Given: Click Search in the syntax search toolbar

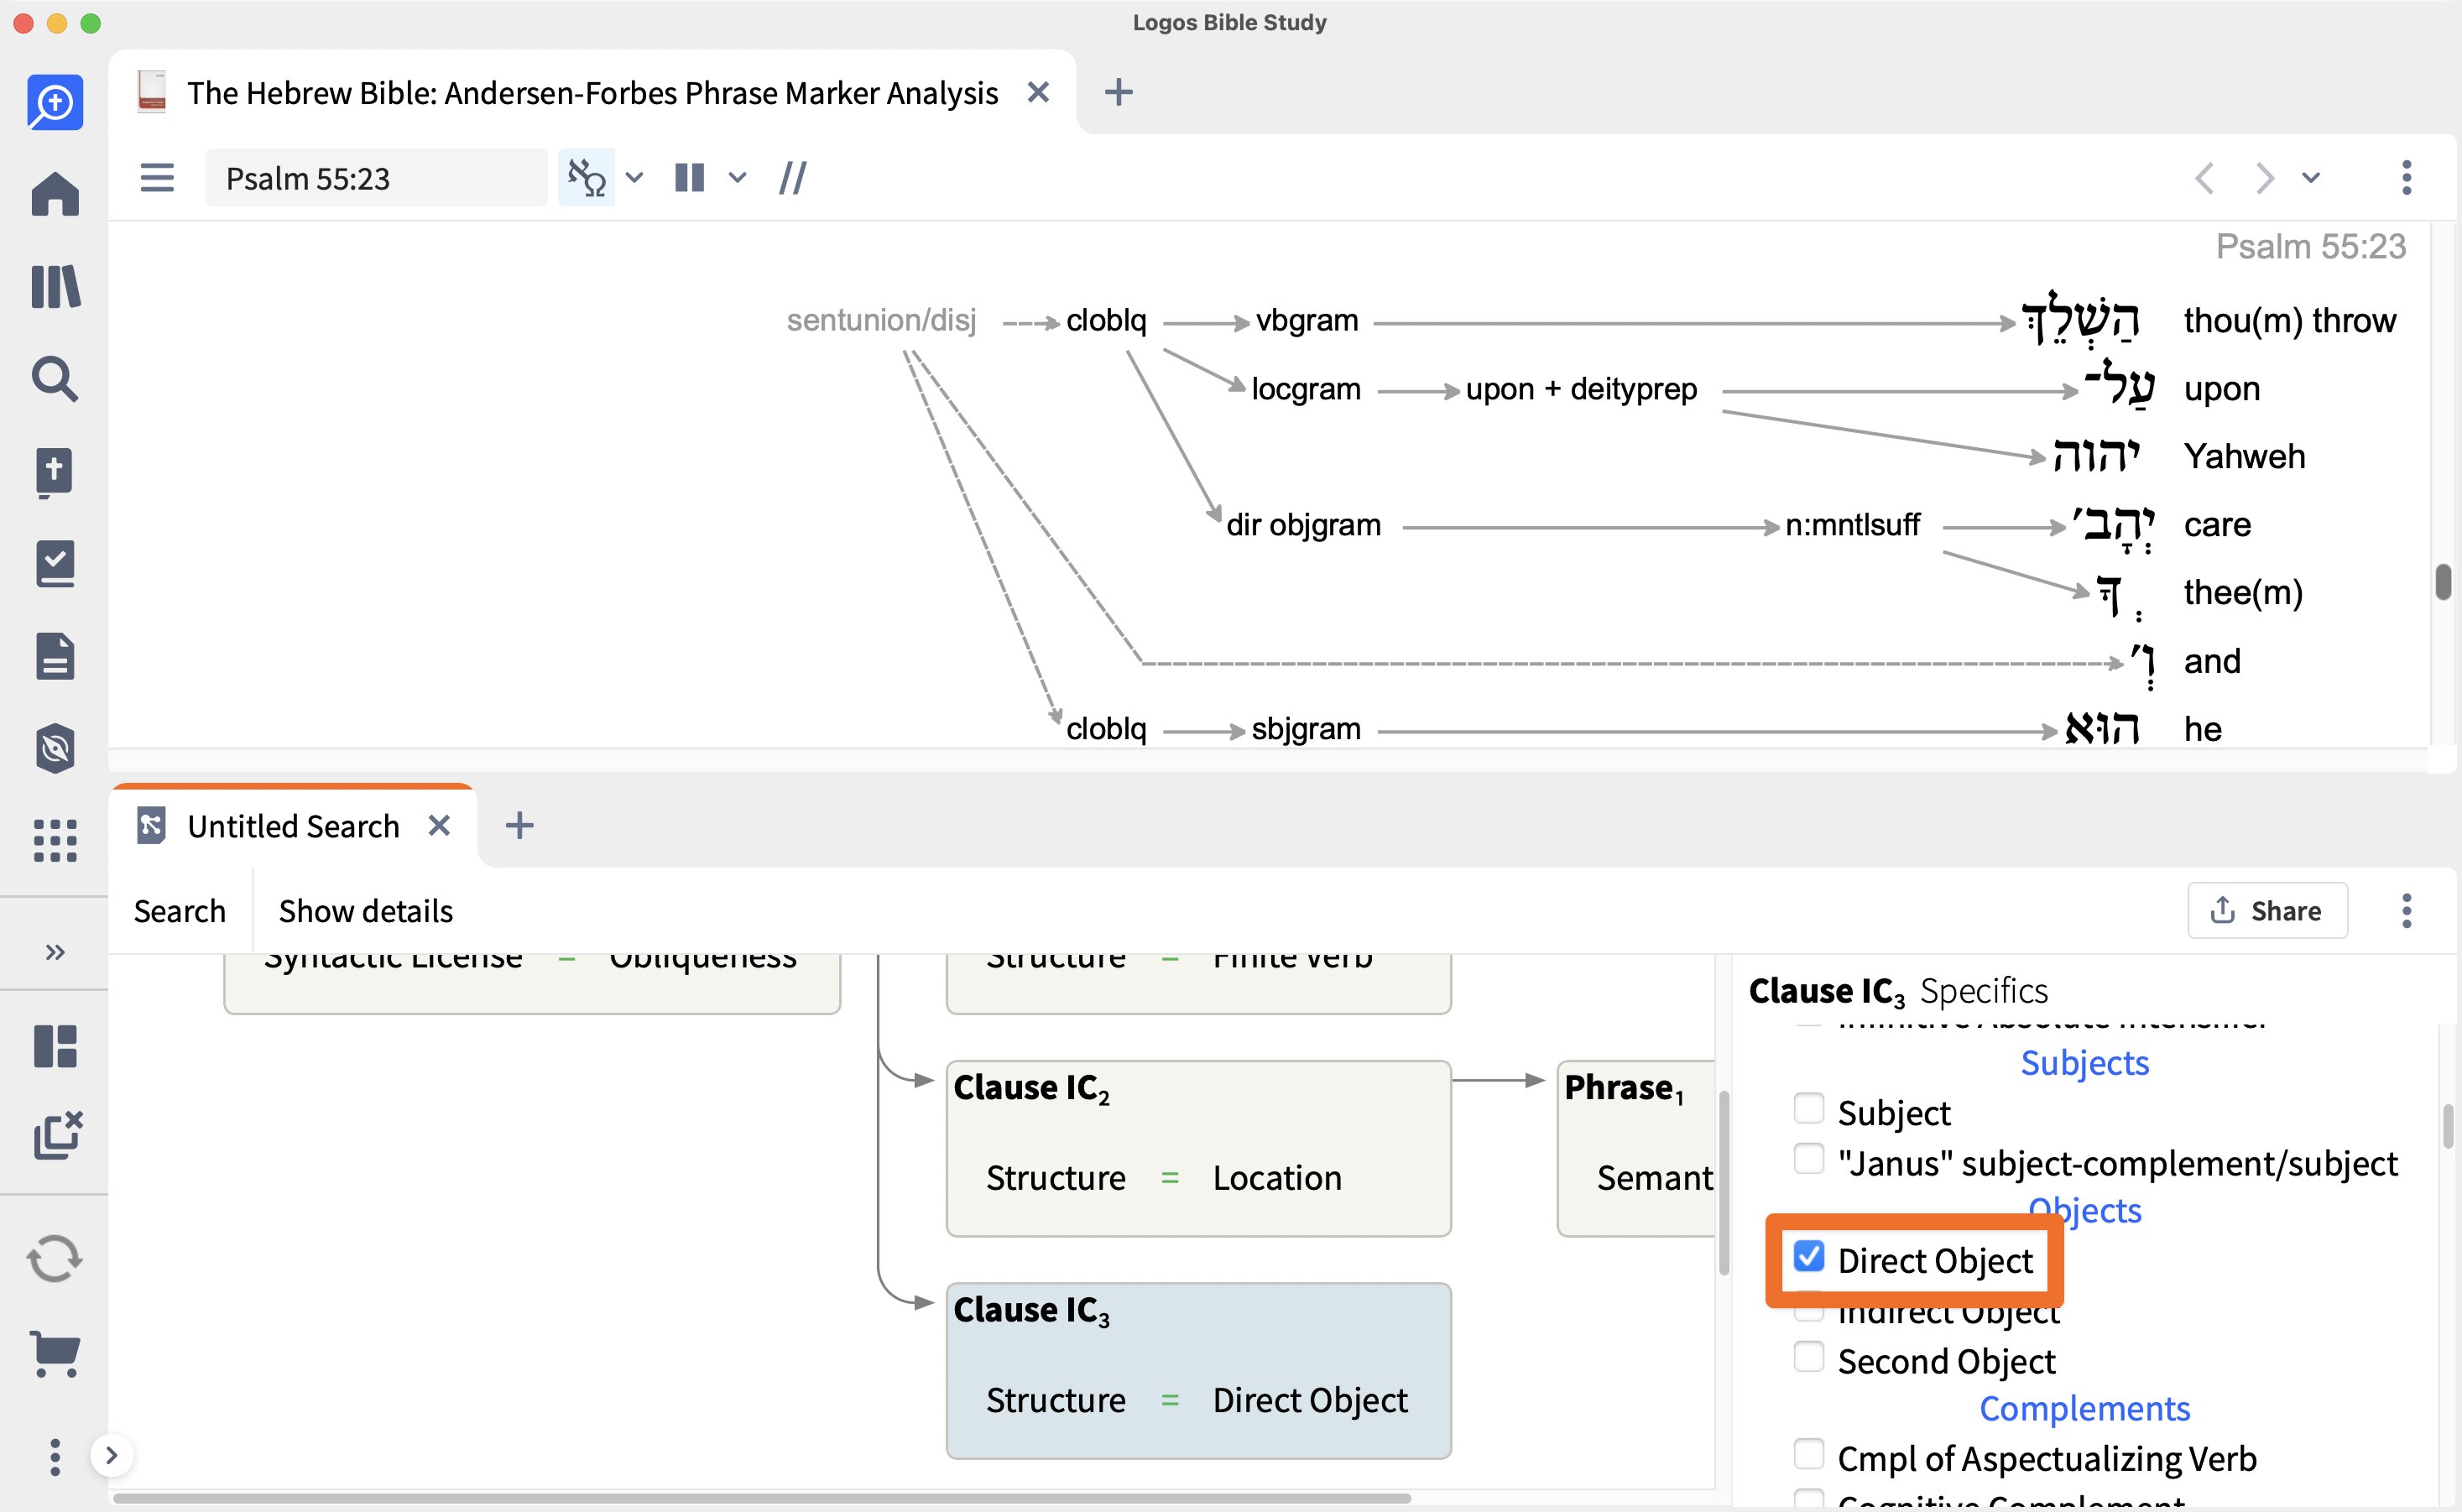Looking at the screenshot, I should [180, 911].
